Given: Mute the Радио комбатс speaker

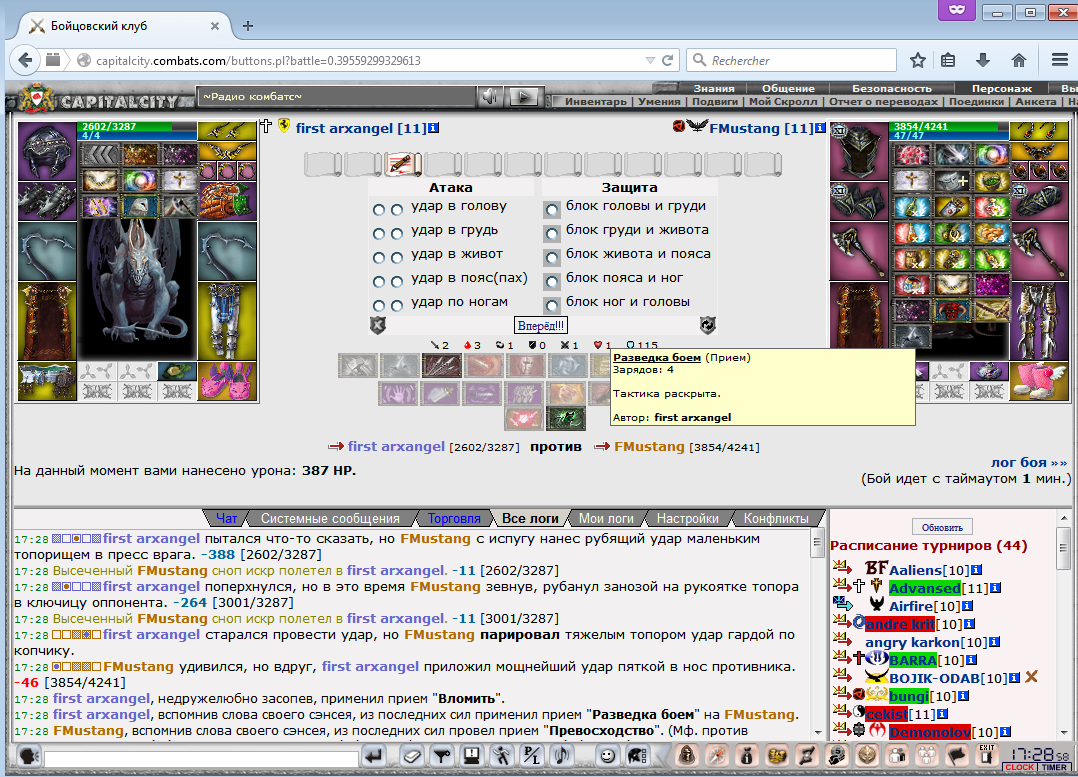Looking at the screenshot, I should (x=490, y=97).
